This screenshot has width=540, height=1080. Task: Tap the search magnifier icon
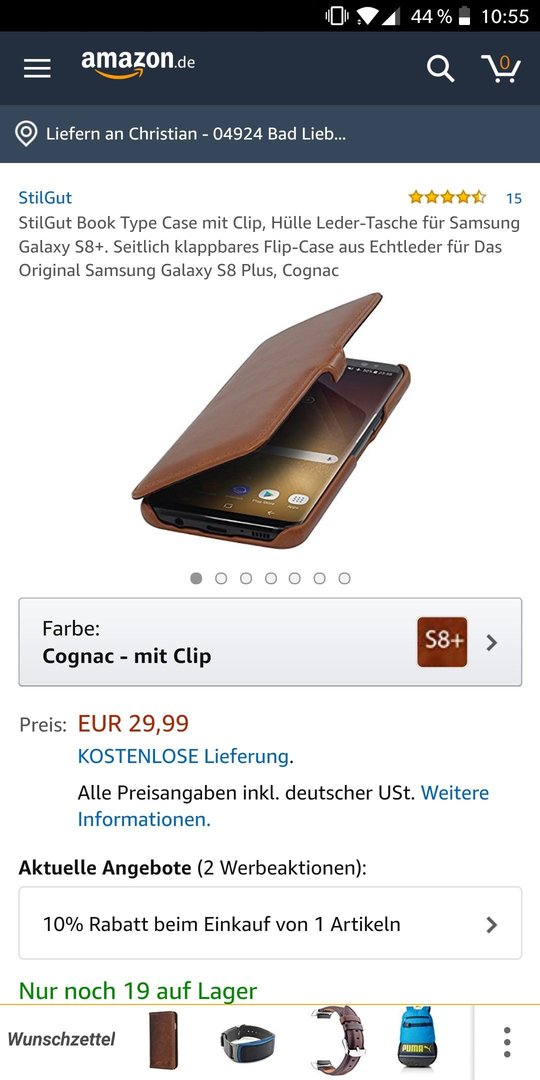[x=440, y=68]
